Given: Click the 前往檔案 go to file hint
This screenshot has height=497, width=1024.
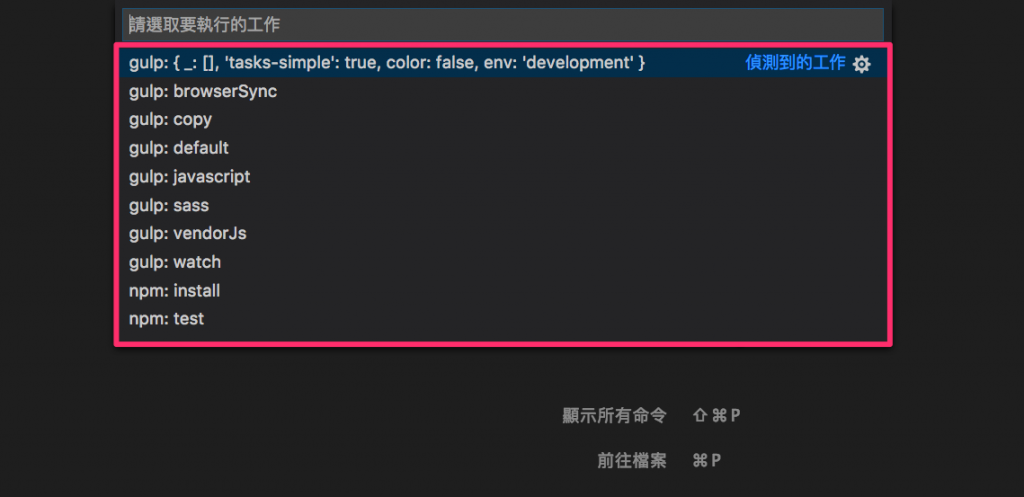Looking at the screenshot, I should point(632,461).
